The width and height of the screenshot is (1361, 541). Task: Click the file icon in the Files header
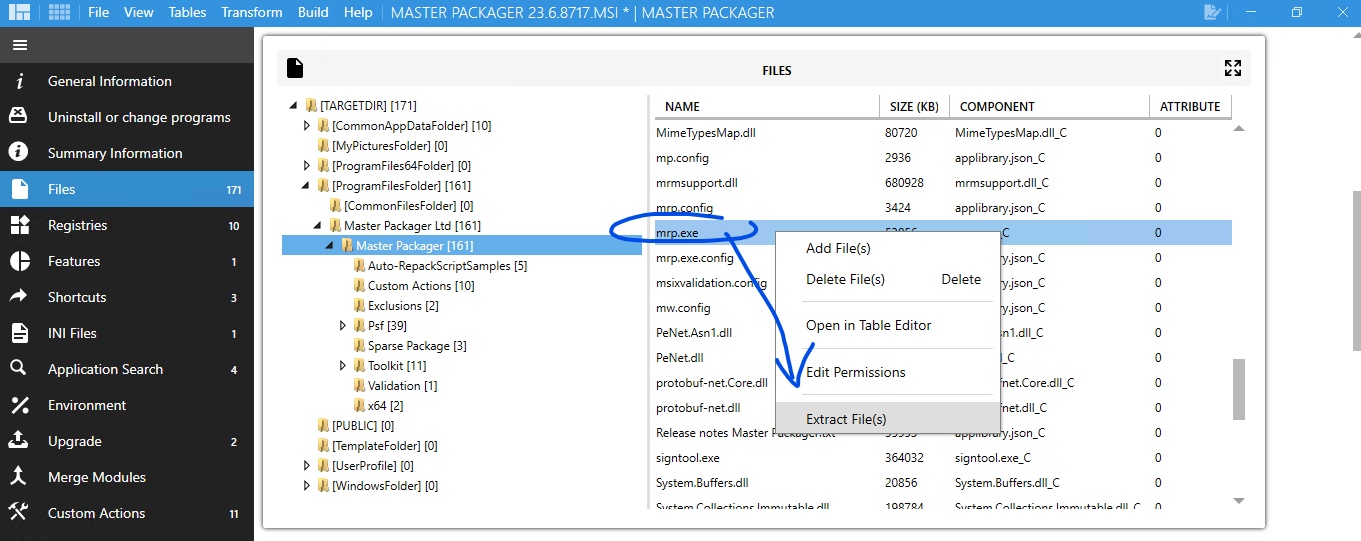click(x=294, y=68)
